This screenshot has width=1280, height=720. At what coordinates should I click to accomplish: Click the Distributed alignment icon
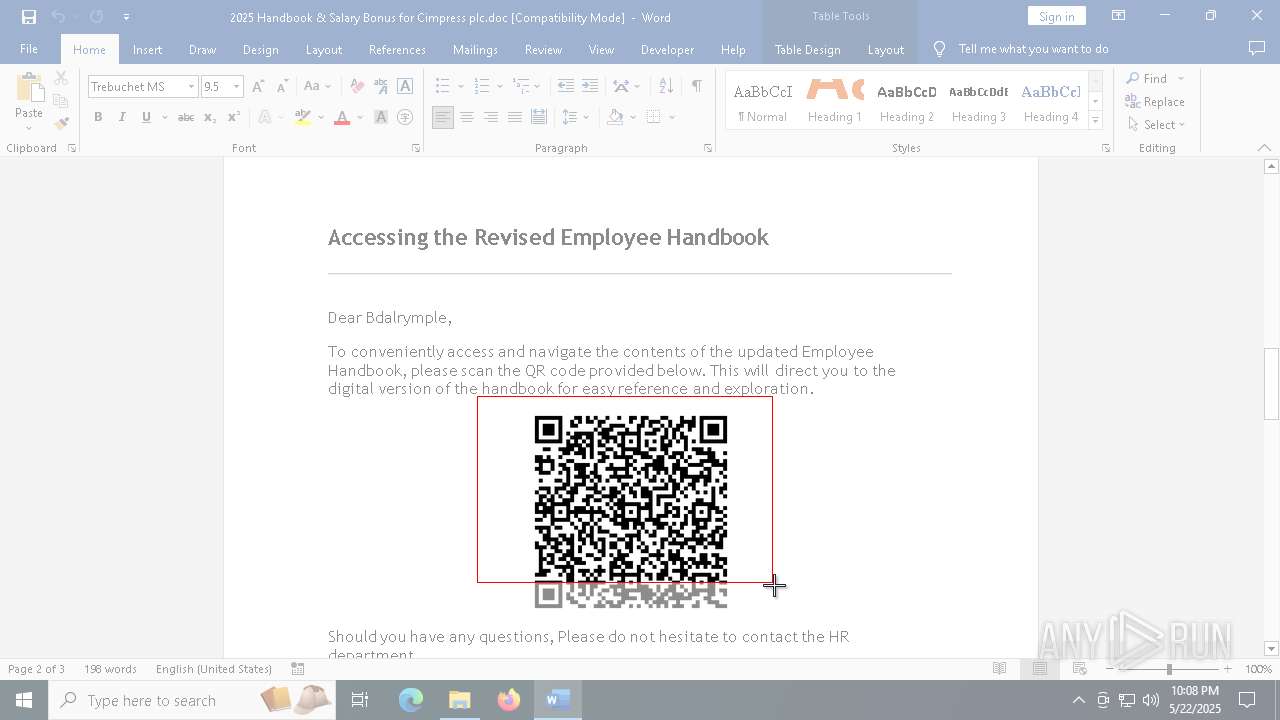pyautogui.click(x=539, y=117)
